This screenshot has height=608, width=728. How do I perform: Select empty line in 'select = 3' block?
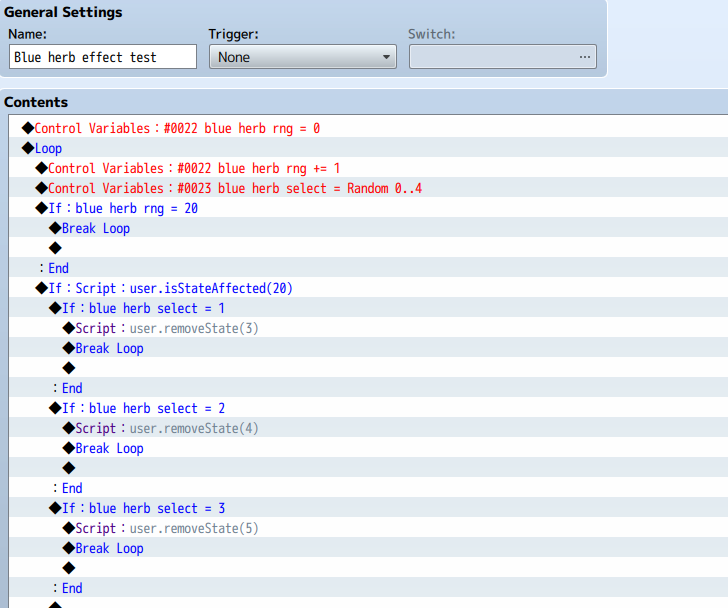coord(369,568)
